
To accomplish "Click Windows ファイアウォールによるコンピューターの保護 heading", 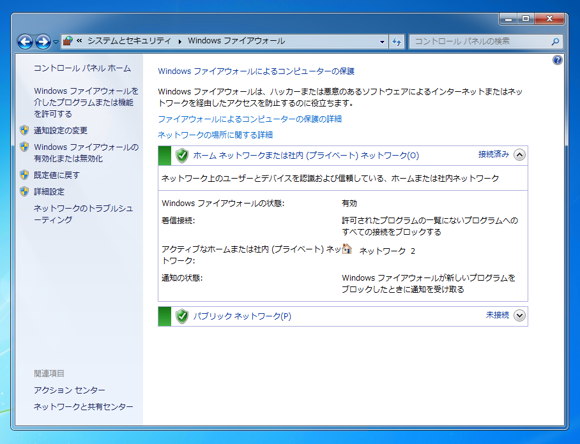I will click(x=256, y=71).
